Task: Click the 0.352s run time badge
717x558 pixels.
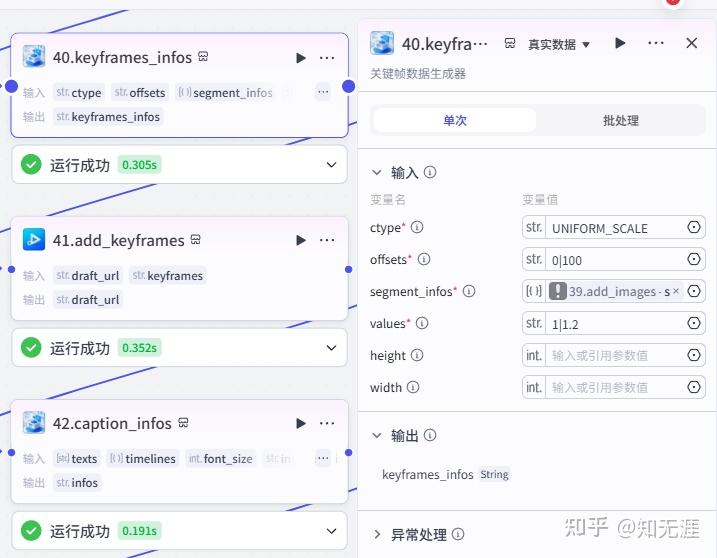Action: point(139,348)
